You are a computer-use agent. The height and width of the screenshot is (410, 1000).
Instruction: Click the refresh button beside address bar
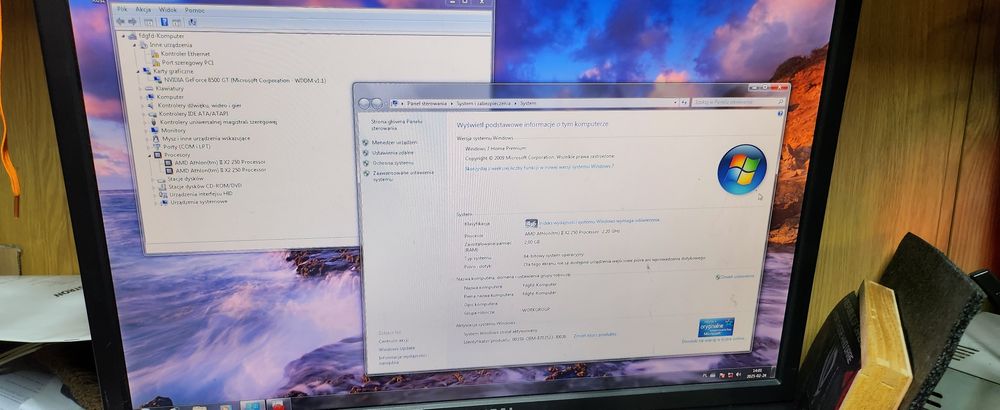[x=684, y=102]
